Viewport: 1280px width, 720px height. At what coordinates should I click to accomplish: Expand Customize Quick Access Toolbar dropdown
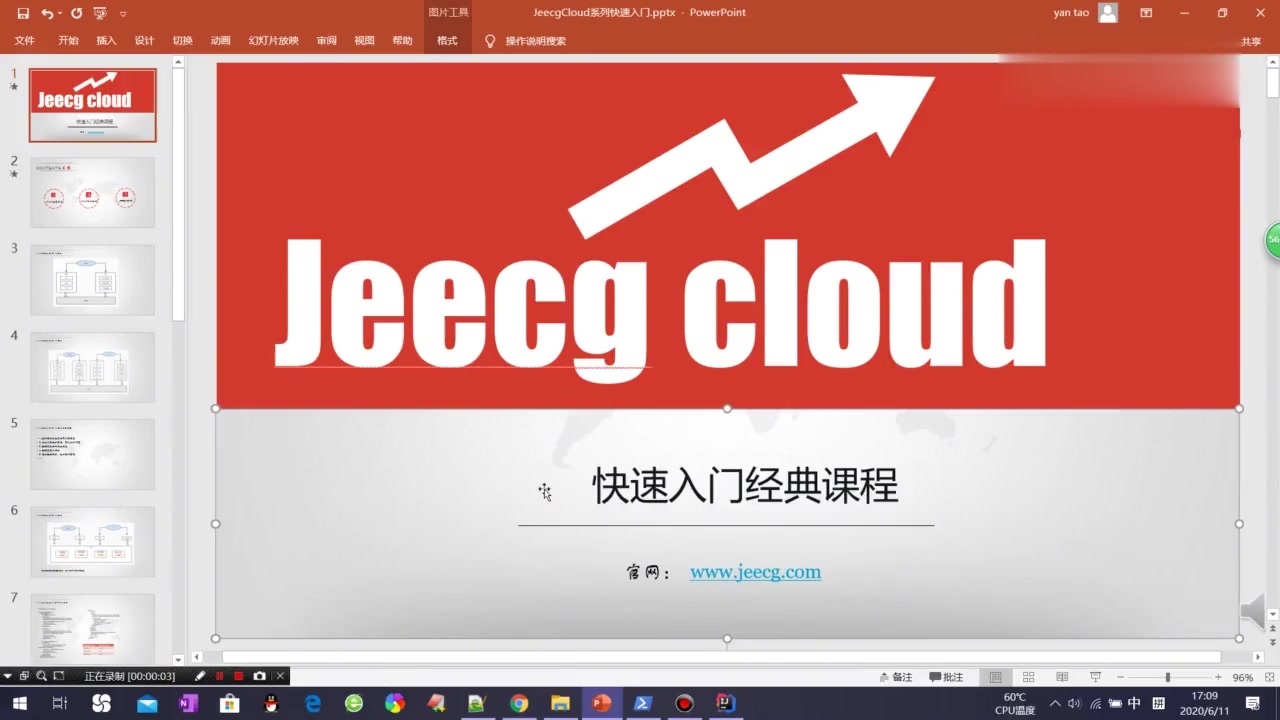[x=123, y=14]
